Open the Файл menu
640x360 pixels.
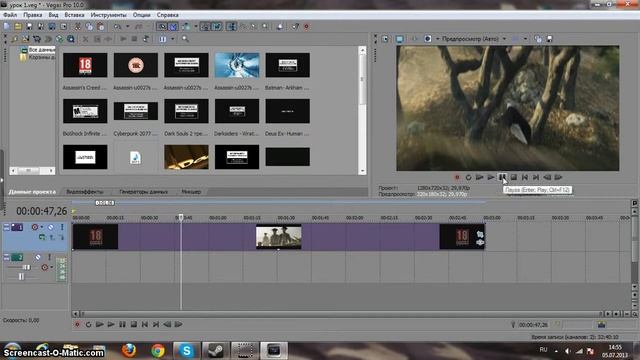coord(10,15)
